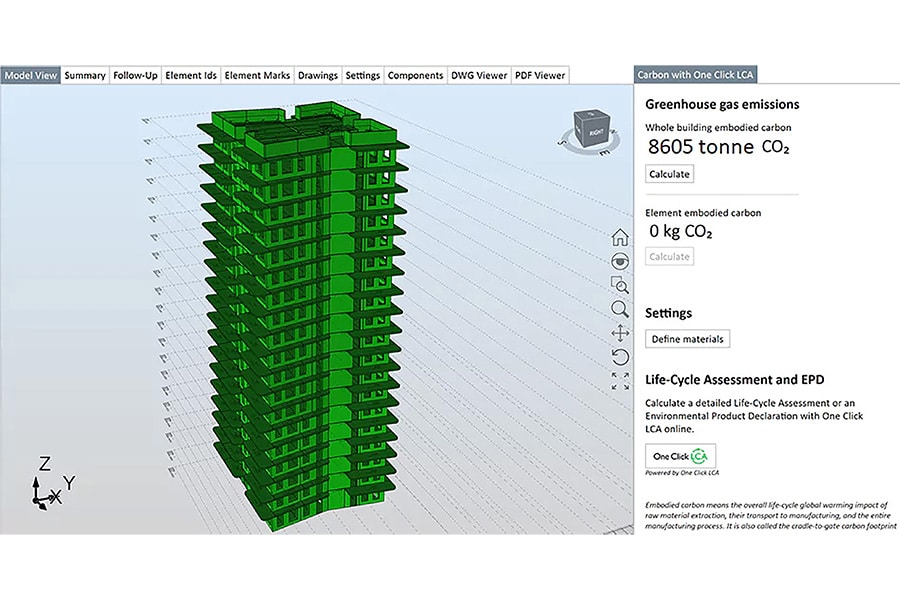Image resolution: width=900 pixels, height=600 pixels.
Task: Click the Life-Cycle Assessment and EPD heading
Action: [x=735, y=380]
